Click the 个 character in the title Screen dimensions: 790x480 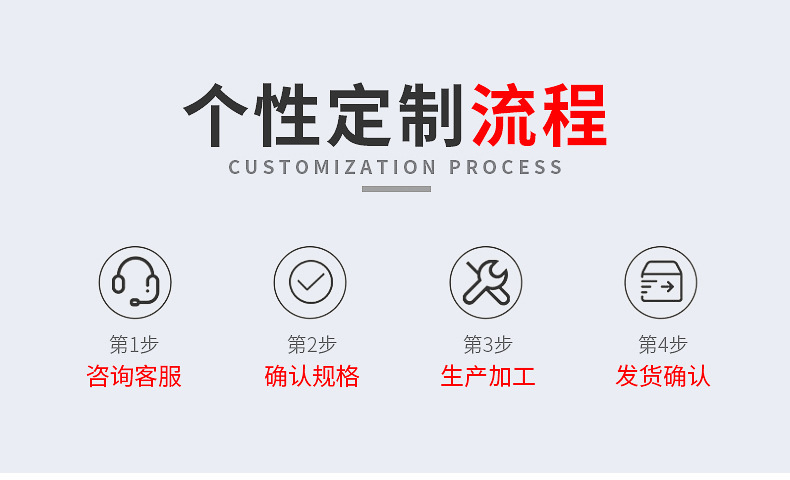[x=216, y=115]
